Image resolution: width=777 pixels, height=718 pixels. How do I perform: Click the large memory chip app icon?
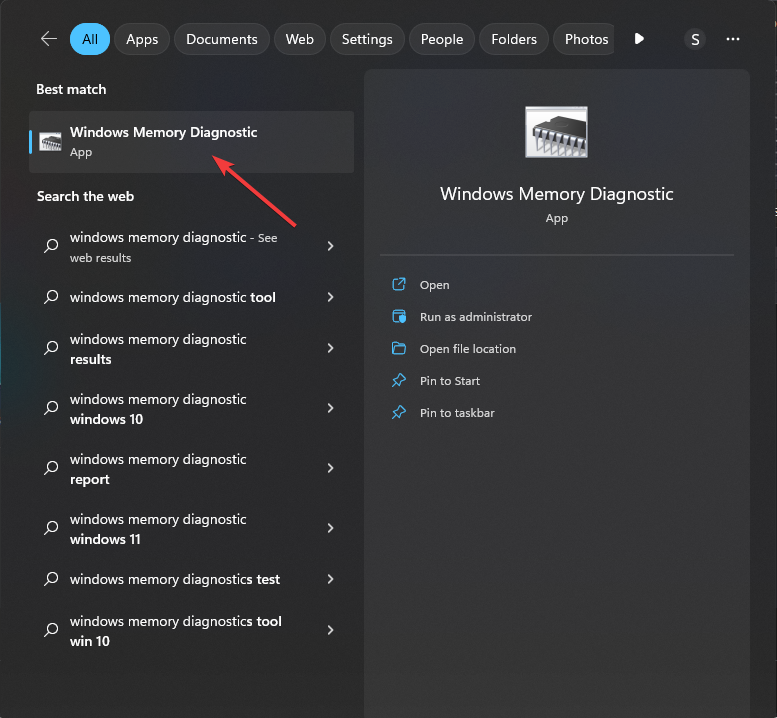coord(556,133)
